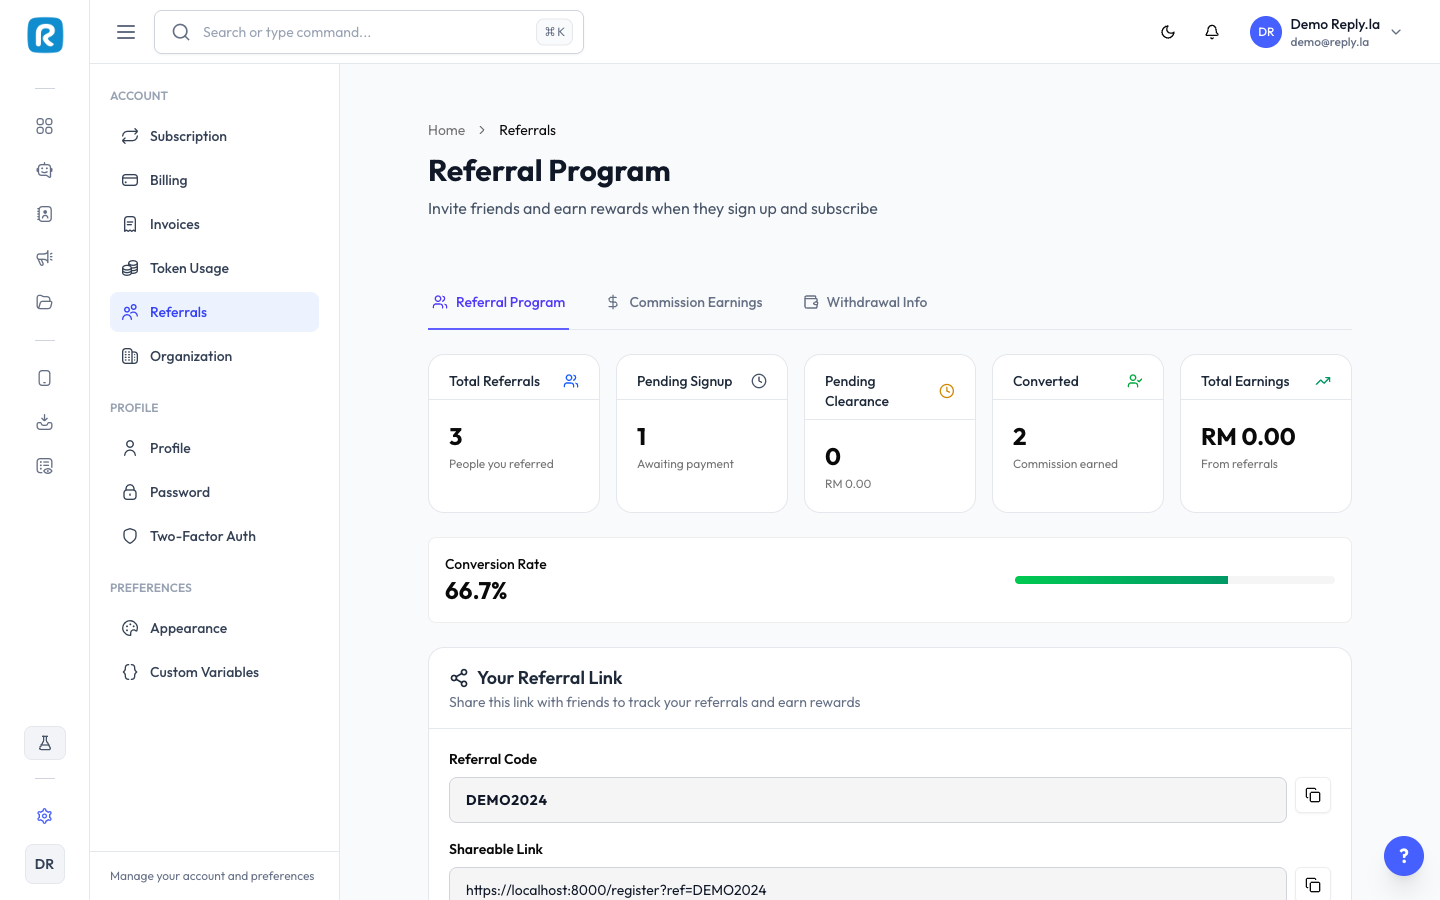The height and width of the screenshot is (900, 1440).
Task: Click the orange Pending Clearance clock icon
Action: (947, 391)
